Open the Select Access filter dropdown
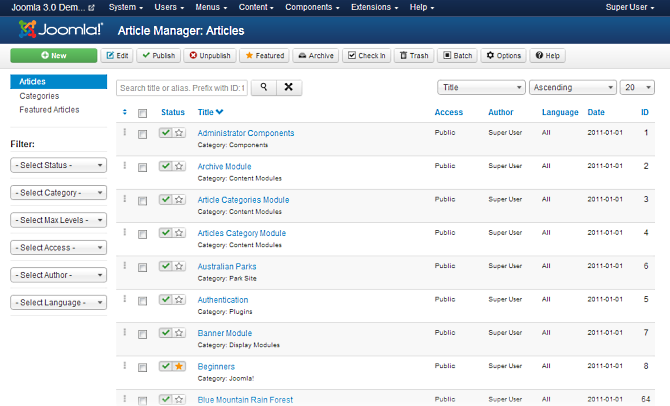 click(x=59, y=247)
